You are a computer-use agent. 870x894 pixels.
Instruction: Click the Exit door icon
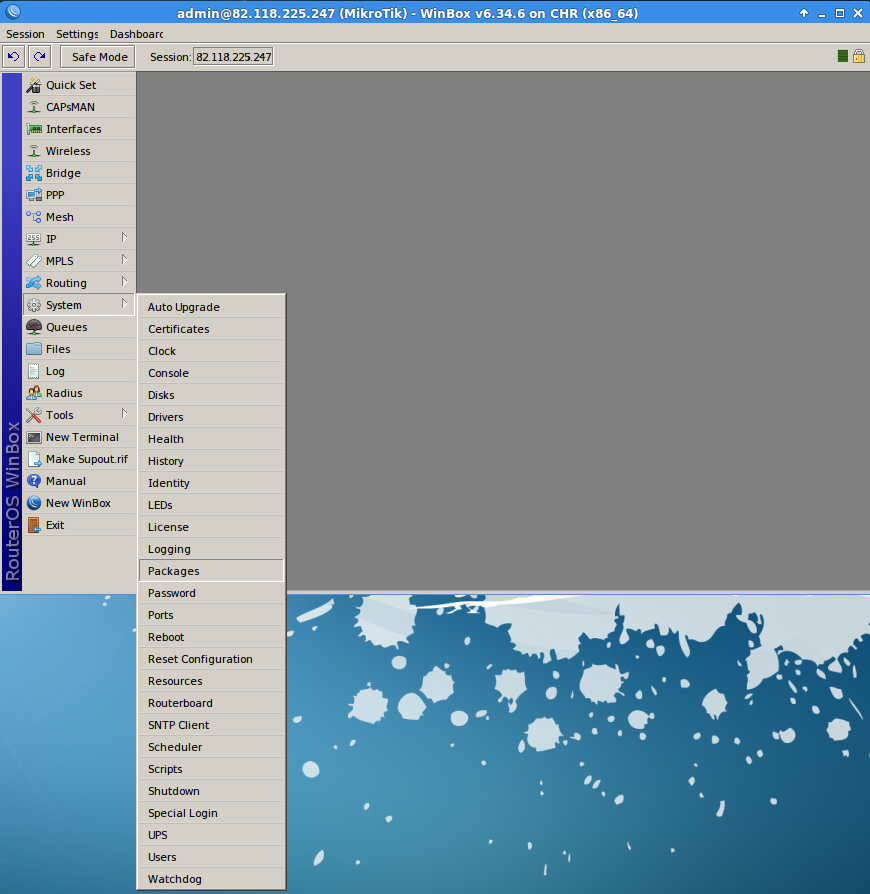34,525
